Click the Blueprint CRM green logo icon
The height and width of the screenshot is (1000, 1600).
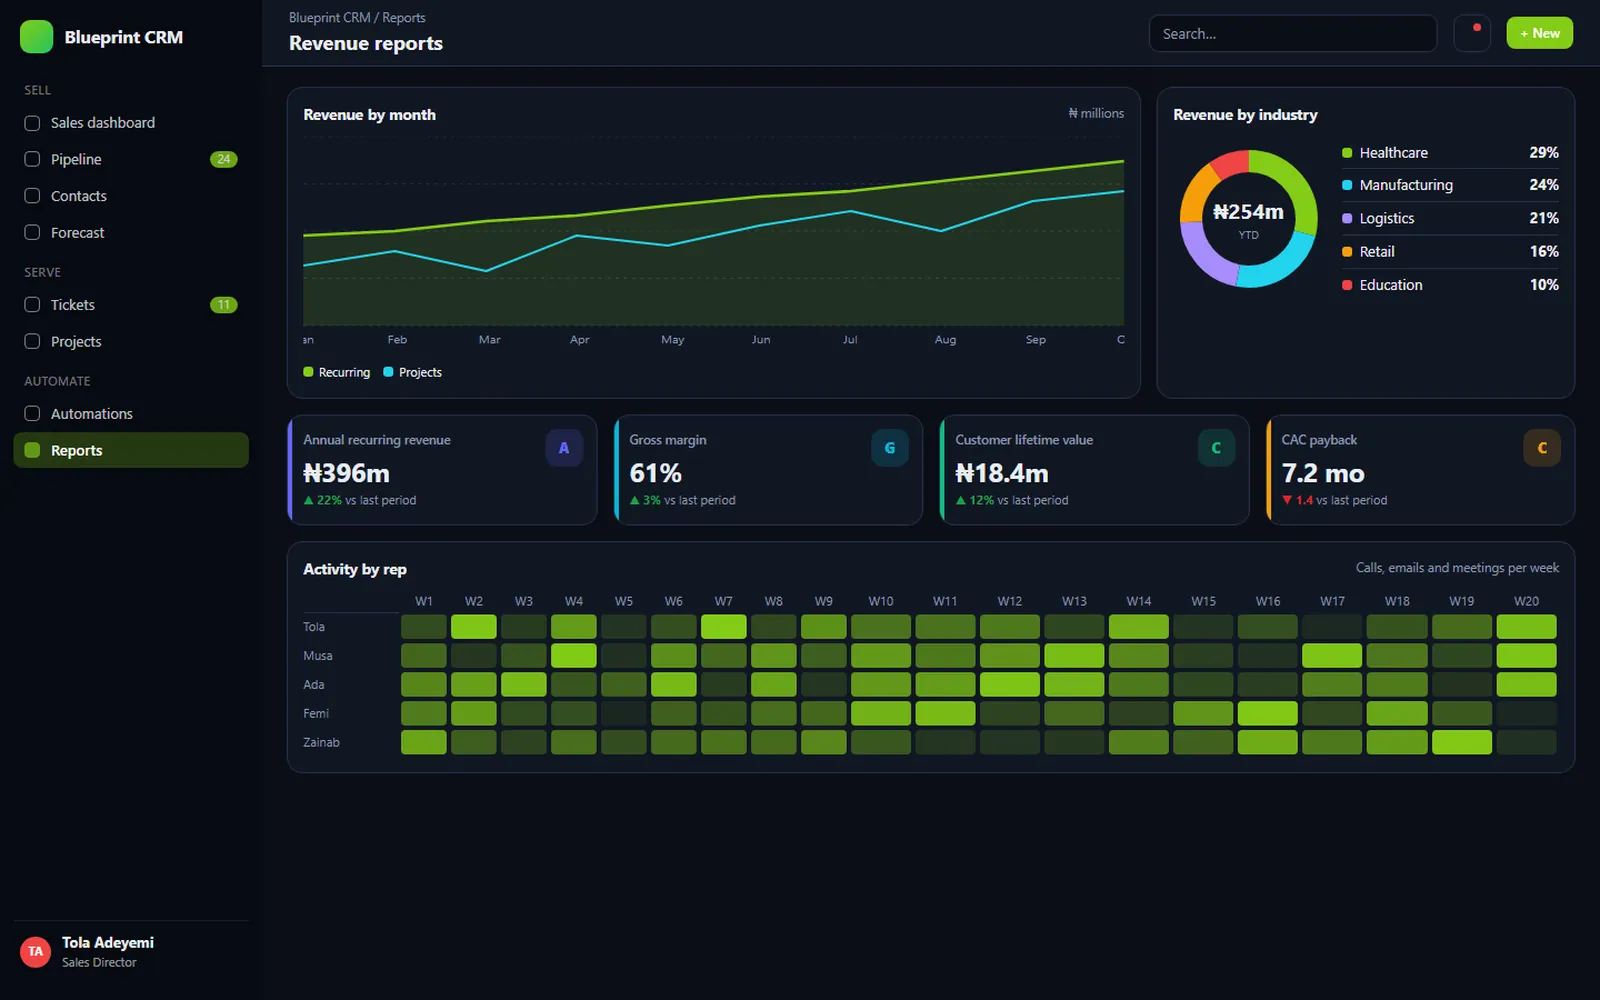36,37
